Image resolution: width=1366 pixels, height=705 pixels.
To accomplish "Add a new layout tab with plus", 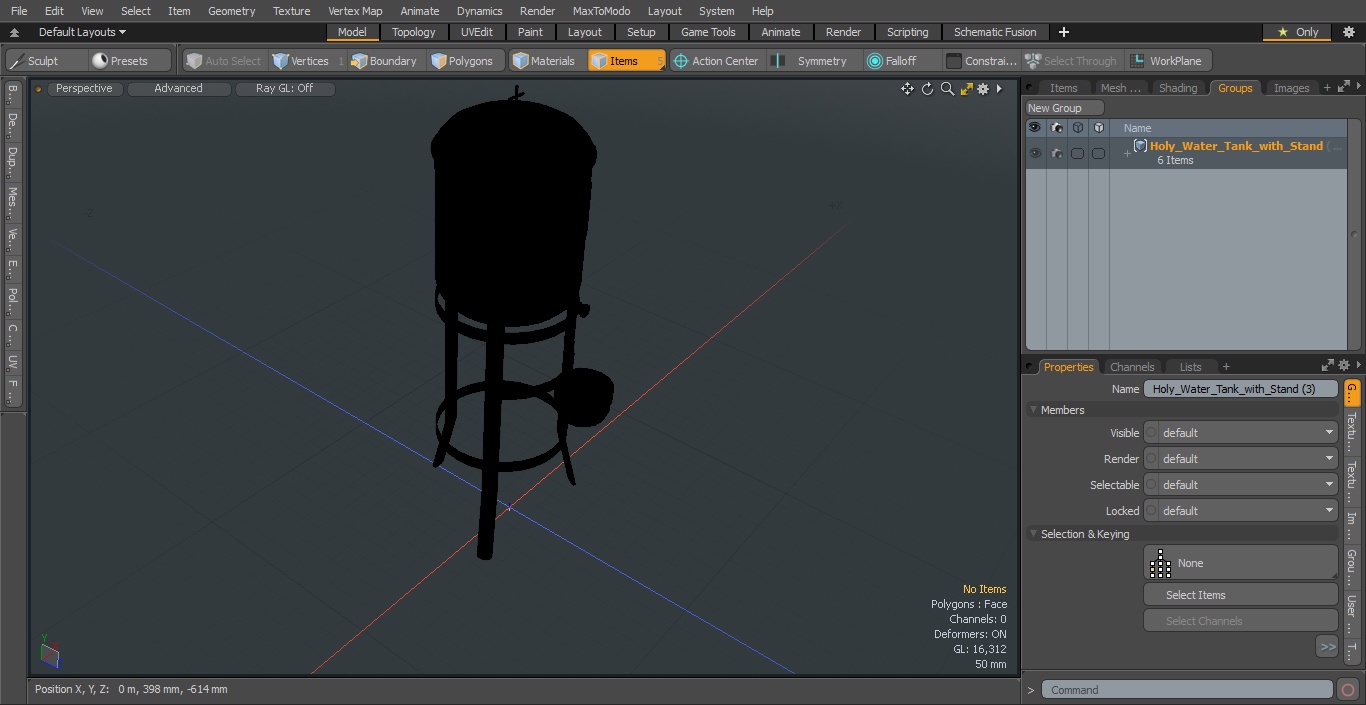I will click(1064, 32).
